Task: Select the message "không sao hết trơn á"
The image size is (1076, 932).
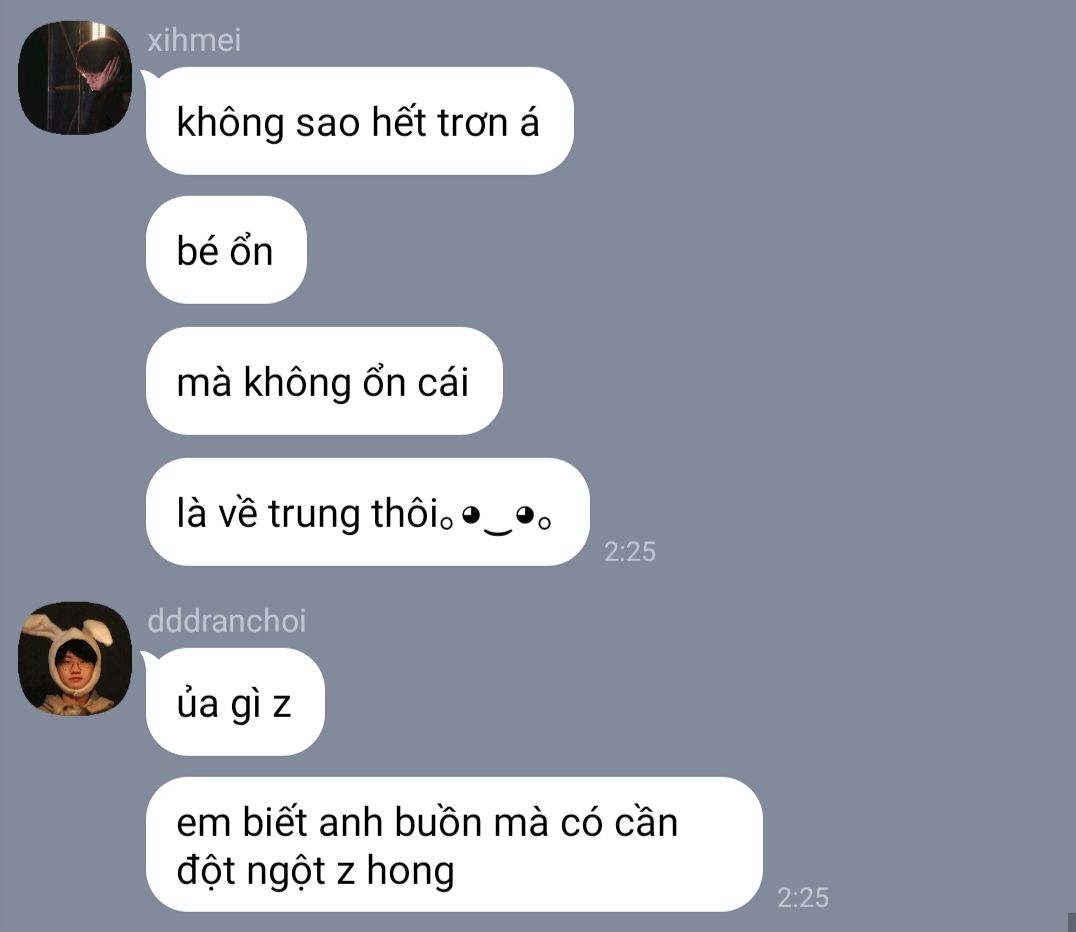Action: click(x=360, y=121)
